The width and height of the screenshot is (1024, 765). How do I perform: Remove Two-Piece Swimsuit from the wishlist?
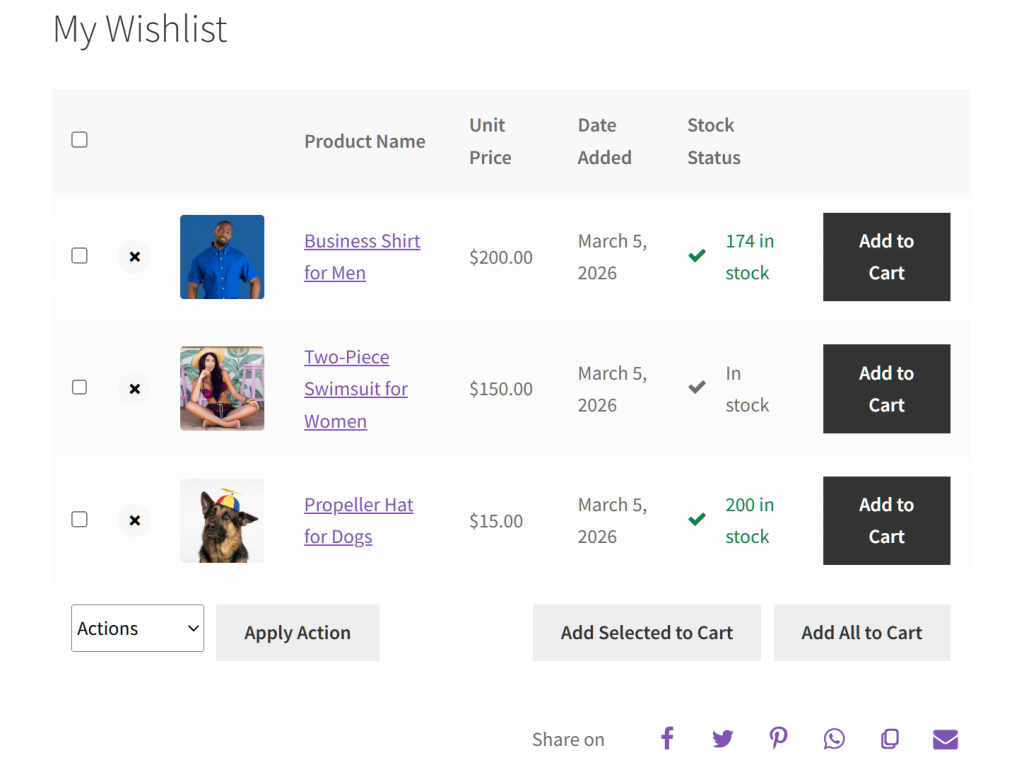(134, 388)
